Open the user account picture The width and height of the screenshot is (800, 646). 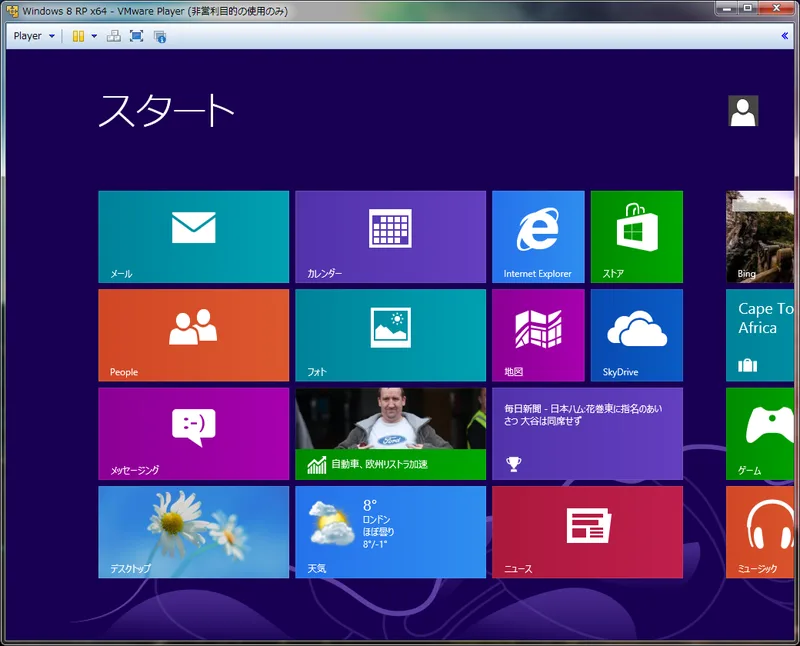pos(743,111)
